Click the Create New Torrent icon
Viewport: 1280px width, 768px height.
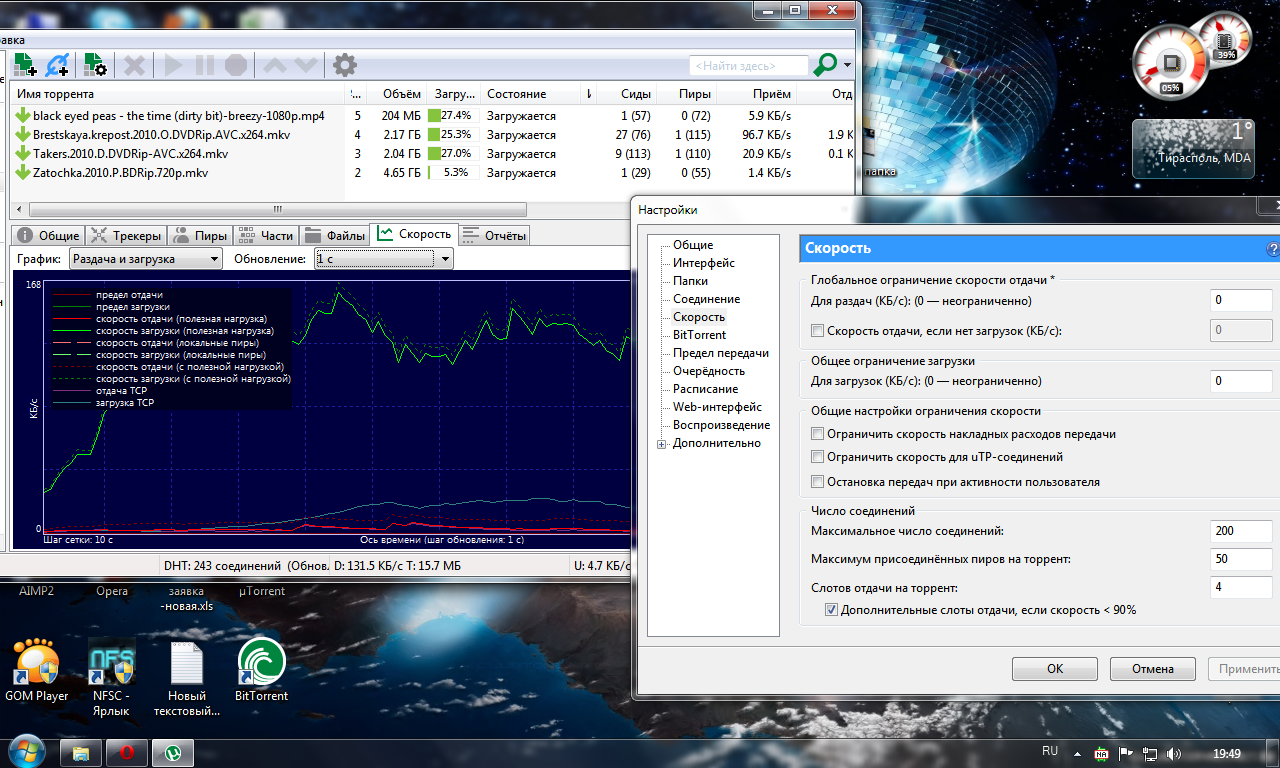[x=95, y=66]
